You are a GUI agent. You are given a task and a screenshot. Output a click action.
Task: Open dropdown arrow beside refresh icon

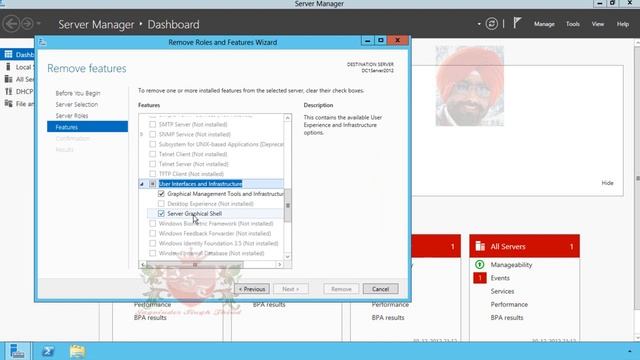tap(479, 24)
